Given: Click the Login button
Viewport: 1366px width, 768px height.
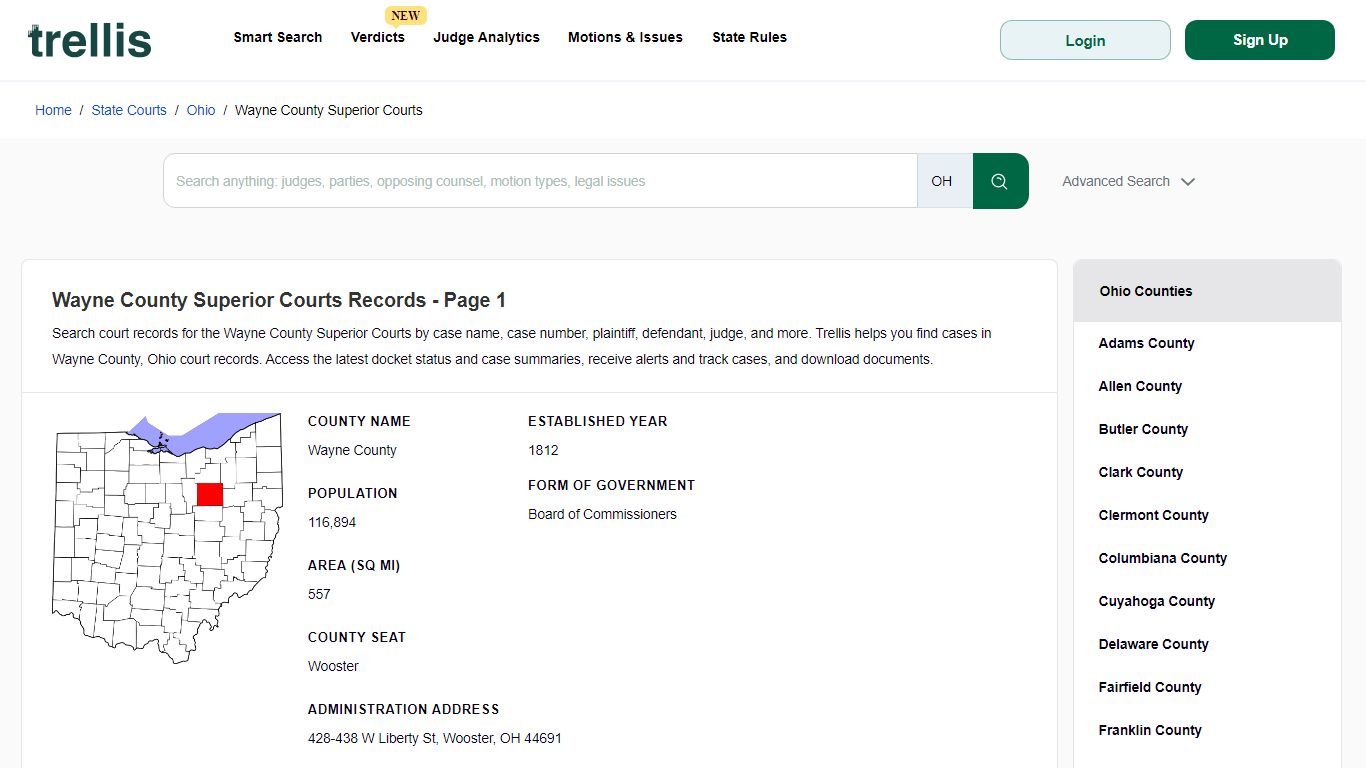Looking at the screenshot, I should 1085,40.
